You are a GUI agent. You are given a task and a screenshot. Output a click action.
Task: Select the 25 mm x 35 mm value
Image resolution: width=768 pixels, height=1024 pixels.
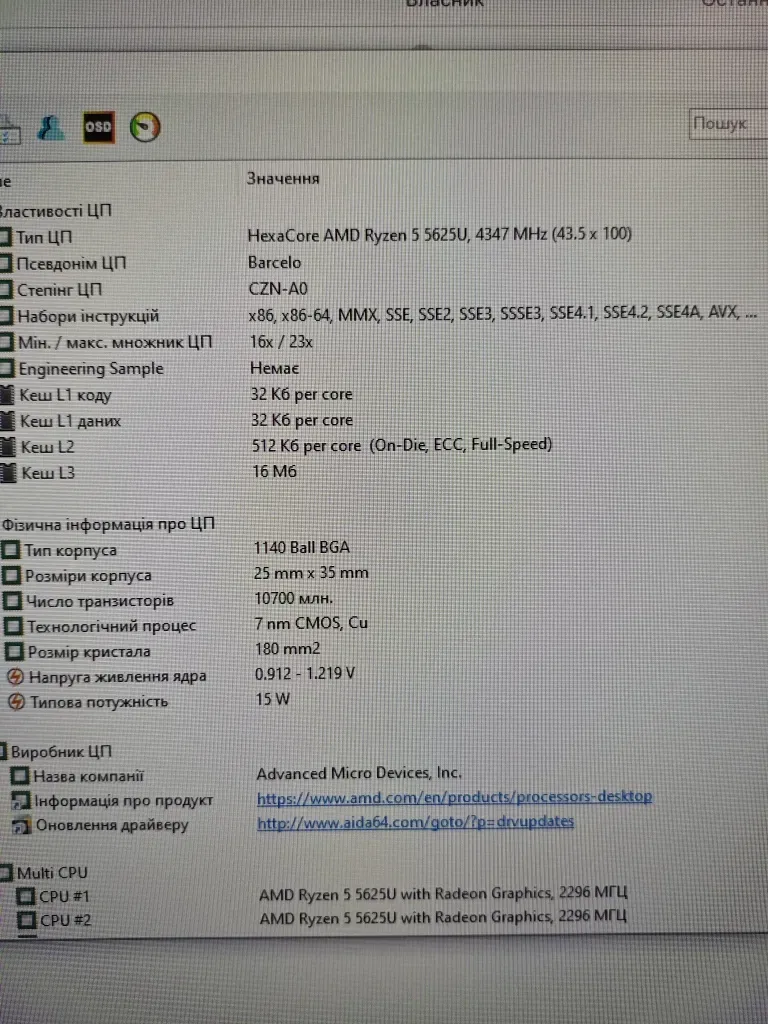[311, 573]
